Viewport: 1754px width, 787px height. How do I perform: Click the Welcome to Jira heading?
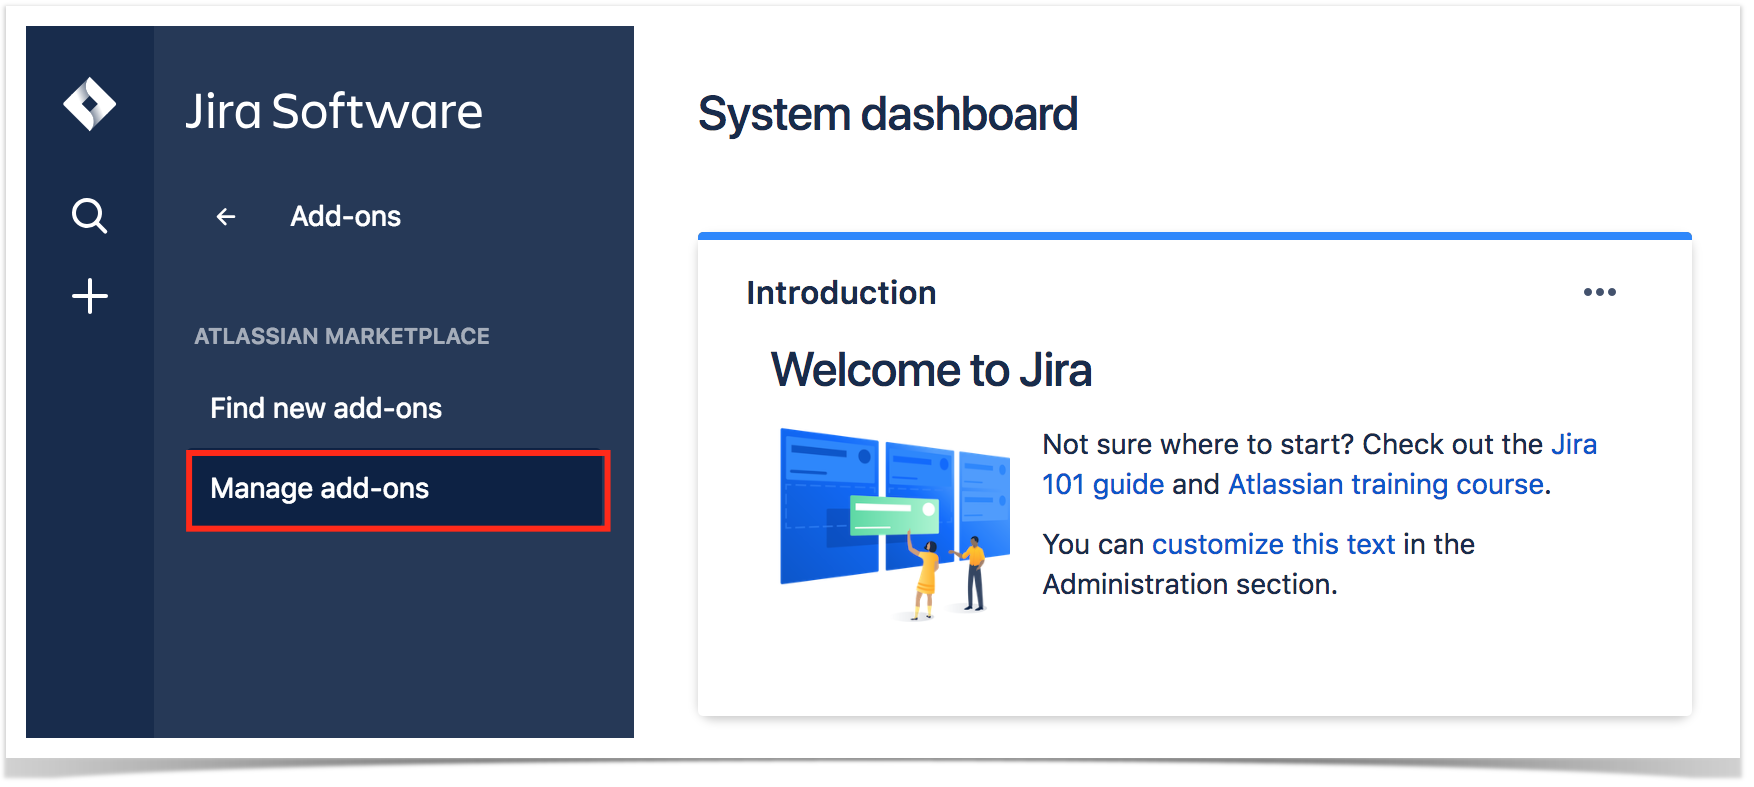[x=931, y=370]
